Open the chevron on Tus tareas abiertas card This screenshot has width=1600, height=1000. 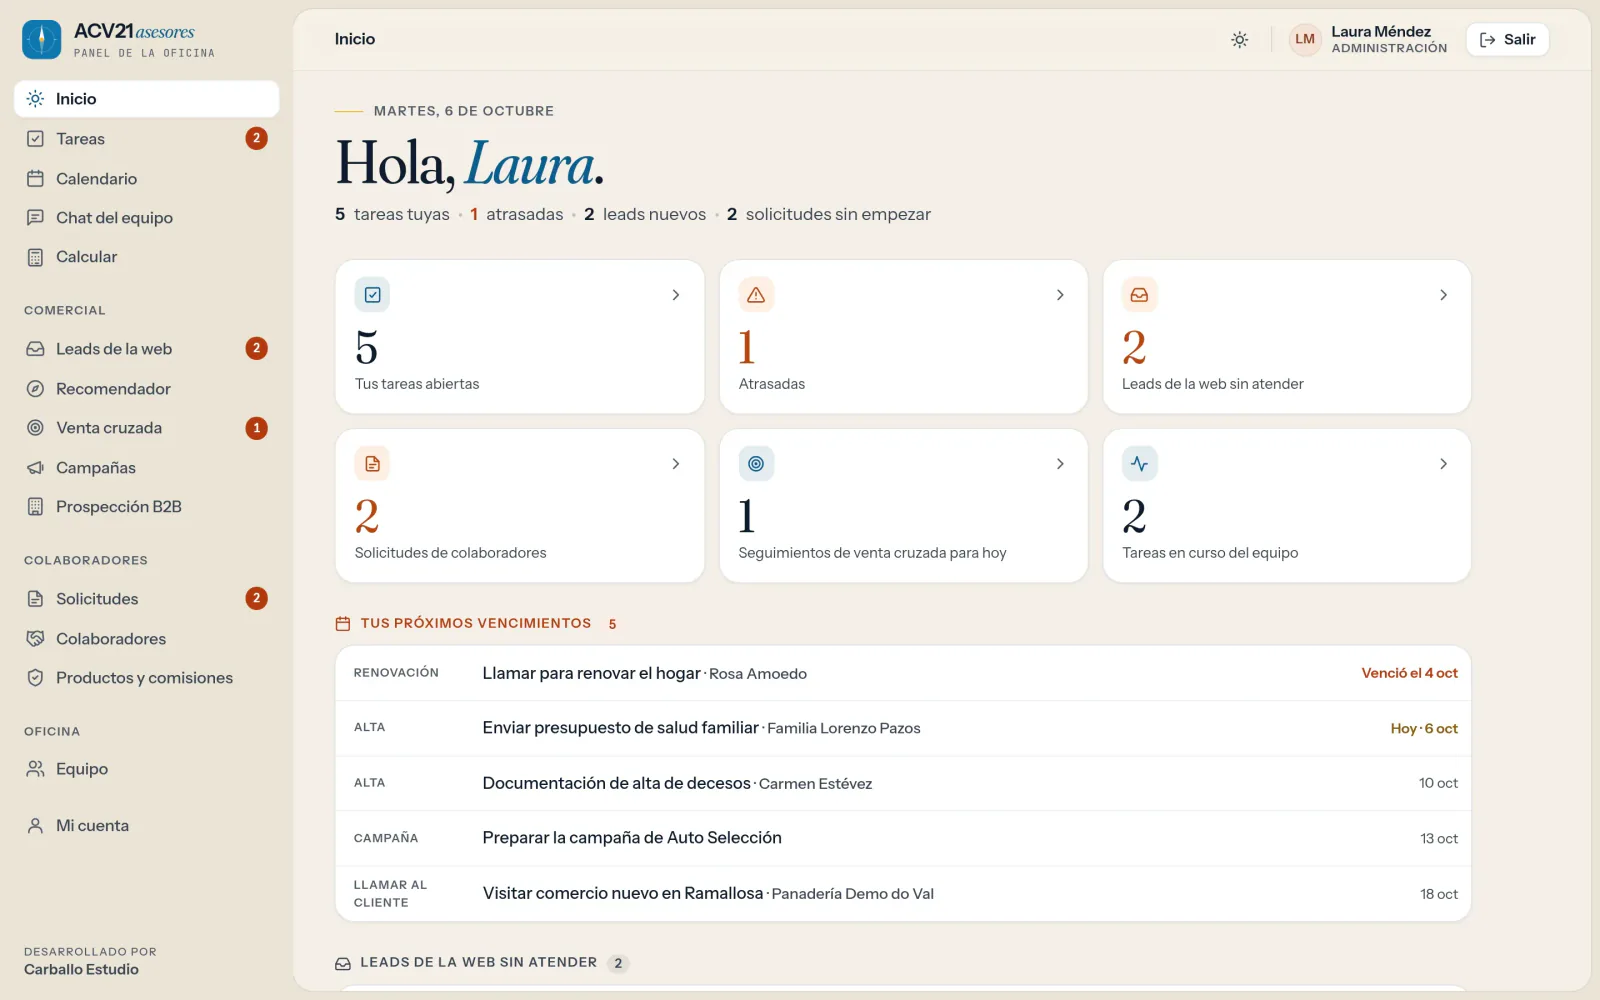pos(676,295)
